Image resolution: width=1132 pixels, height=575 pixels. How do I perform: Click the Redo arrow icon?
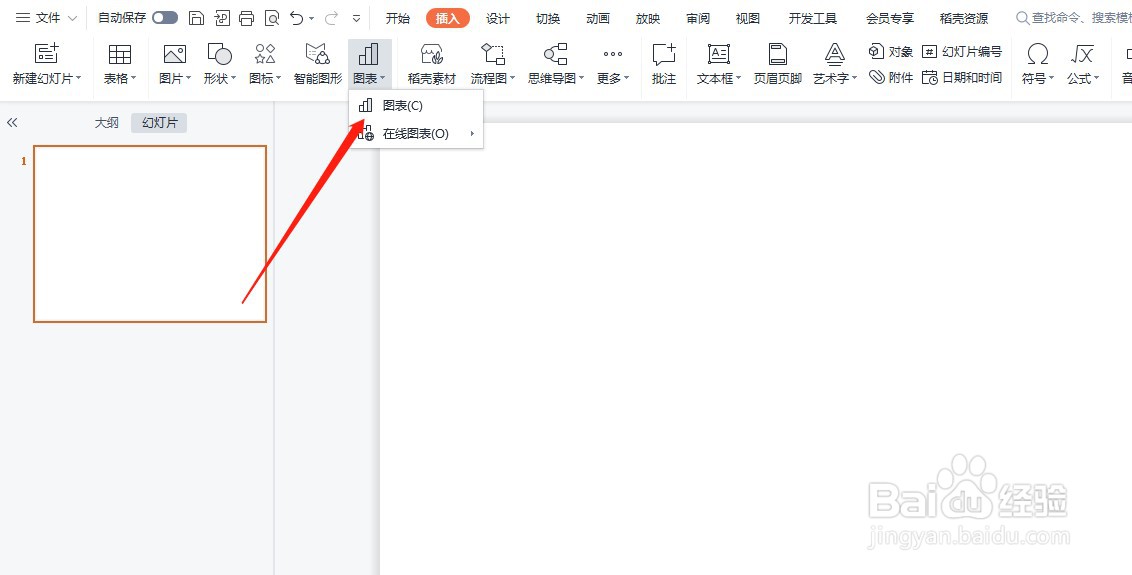point(331,18)
